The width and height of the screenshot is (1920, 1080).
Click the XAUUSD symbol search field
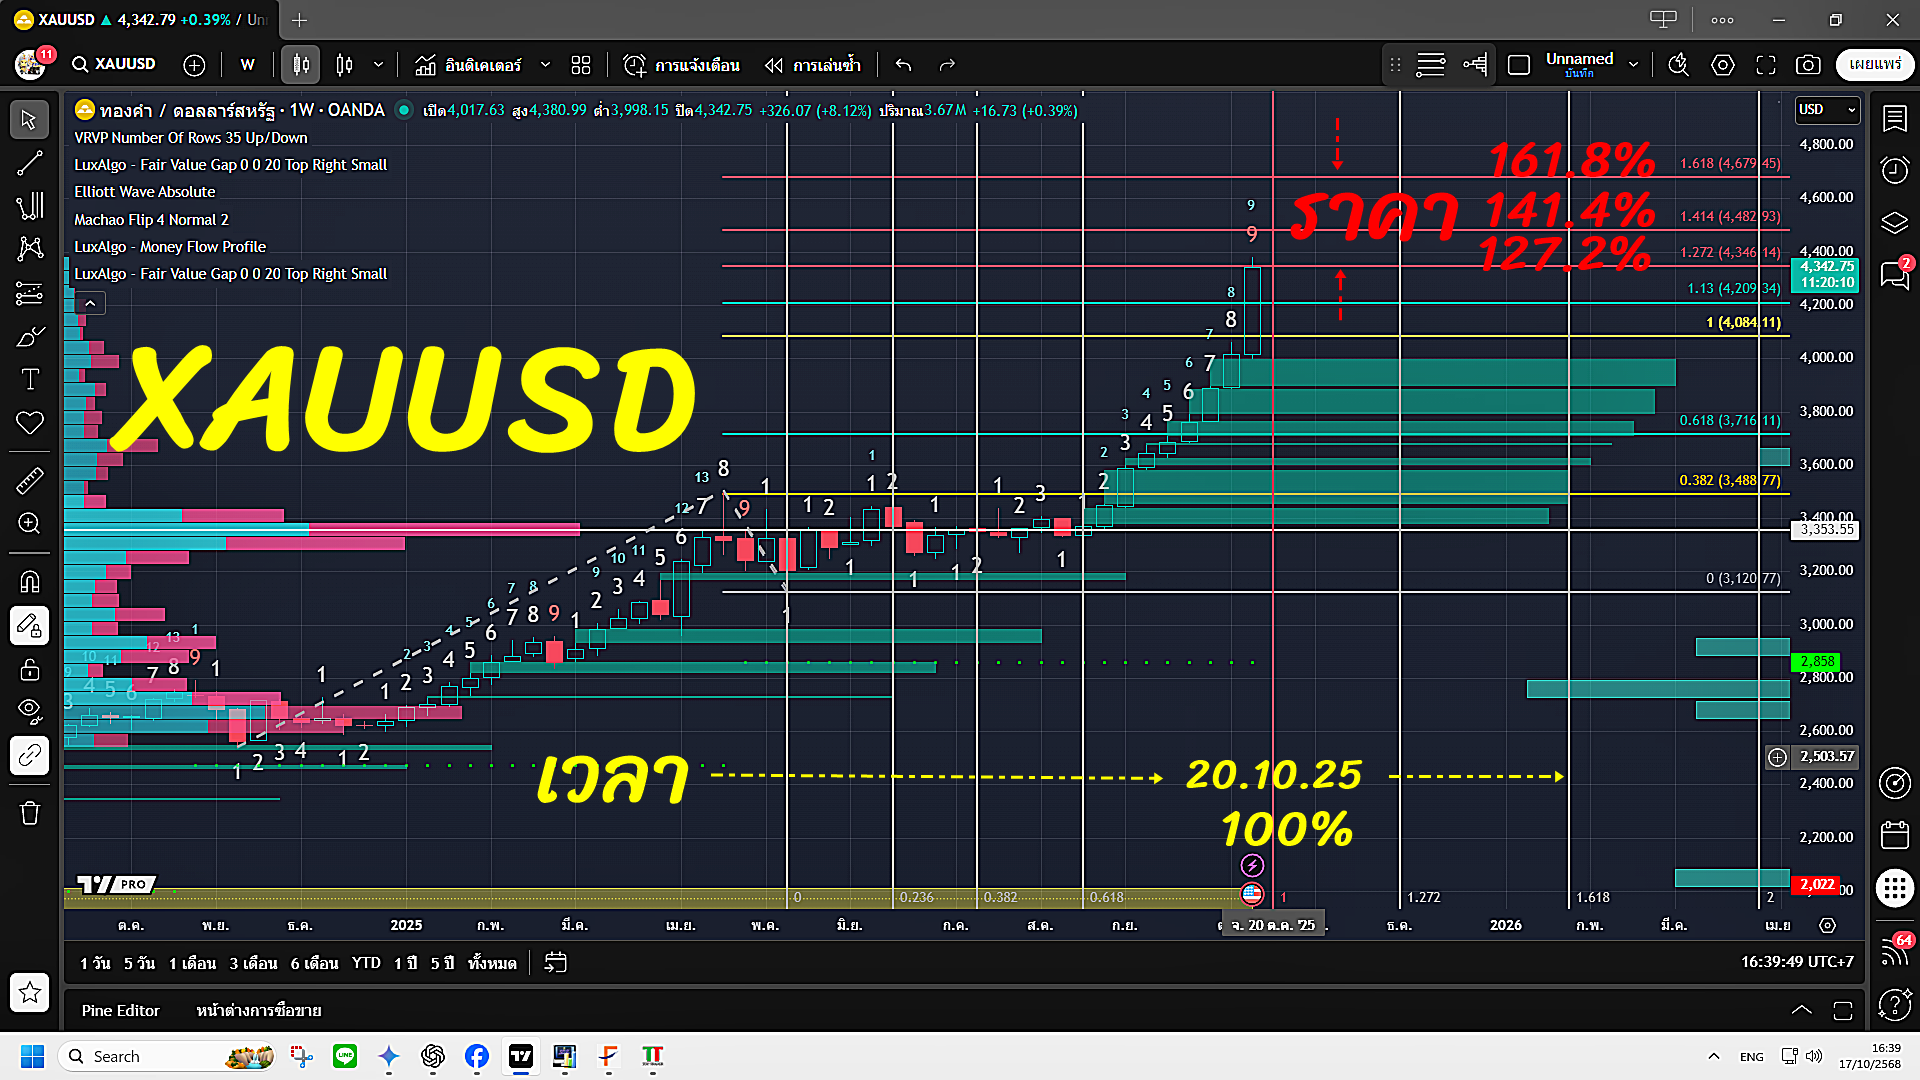[x=114, y=64]
